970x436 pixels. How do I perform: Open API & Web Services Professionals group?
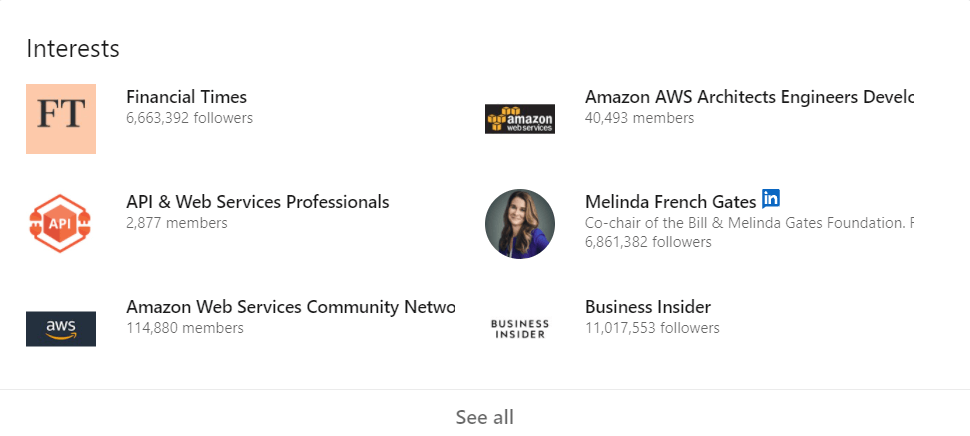[x=257, y=202]
